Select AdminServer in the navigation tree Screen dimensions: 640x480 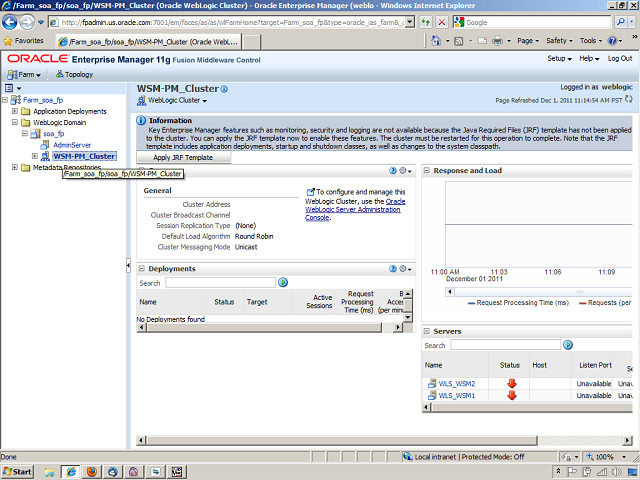coord(72,145)
